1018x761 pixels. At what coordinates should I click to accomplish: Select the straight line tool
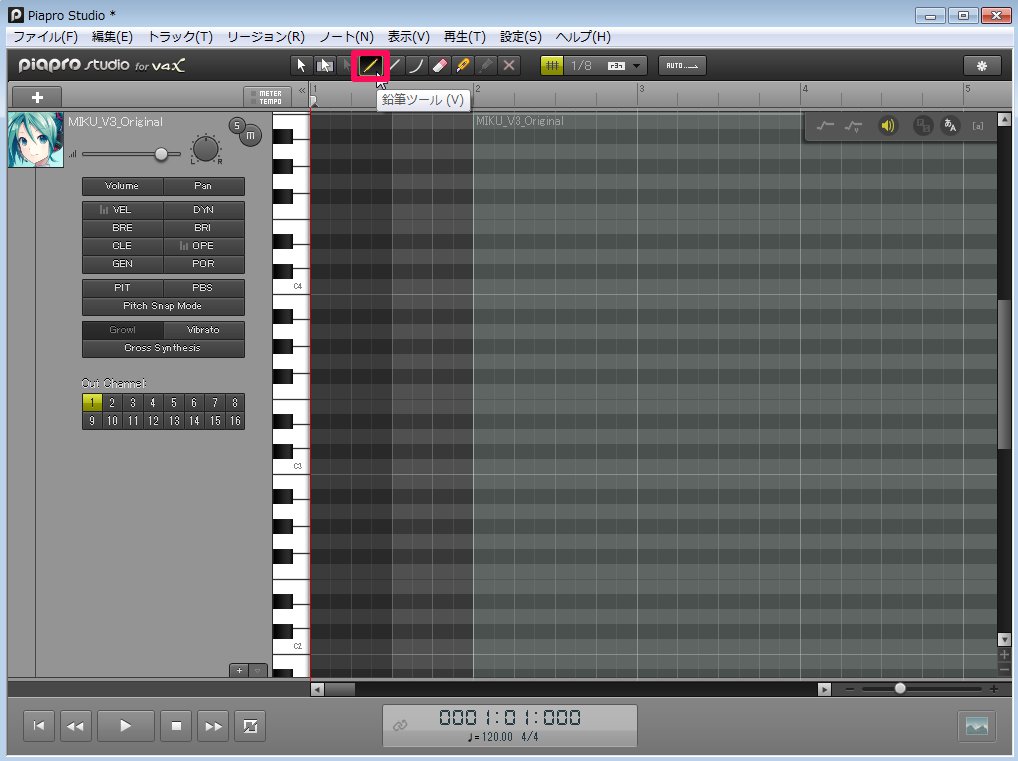click(x=393, y=66)
